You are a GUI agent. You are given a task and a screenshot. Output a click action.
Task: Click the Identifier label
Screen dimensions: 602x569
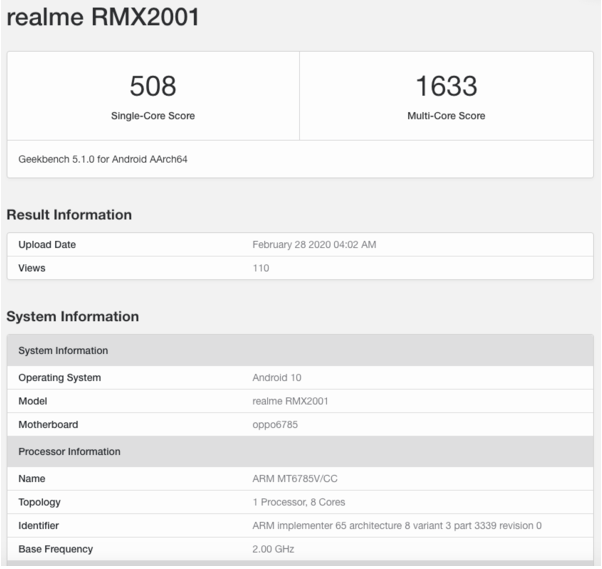click(x=38, y=526)
